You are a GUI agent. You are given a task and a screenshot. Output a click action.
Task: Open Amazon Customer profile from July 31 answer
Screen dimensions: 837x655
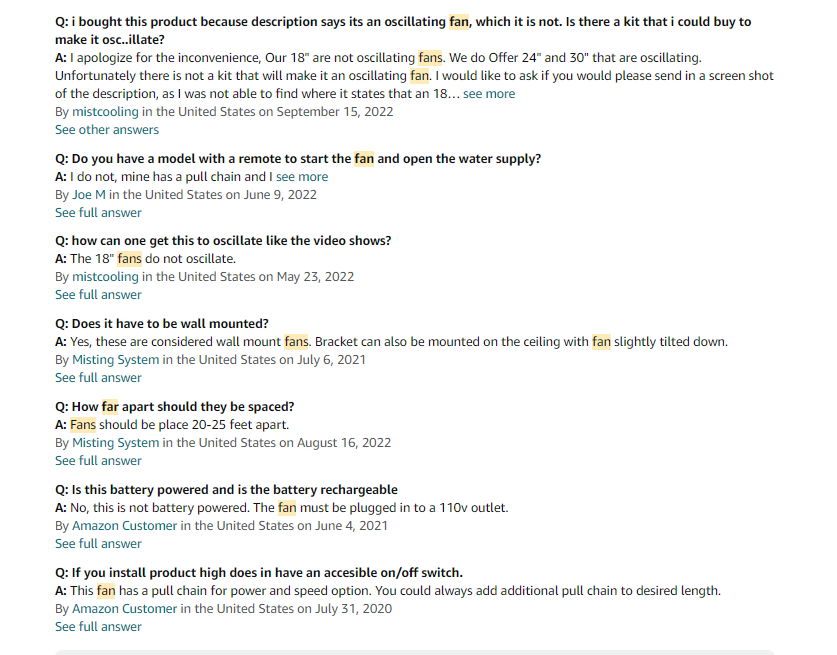tap(124, 609)
